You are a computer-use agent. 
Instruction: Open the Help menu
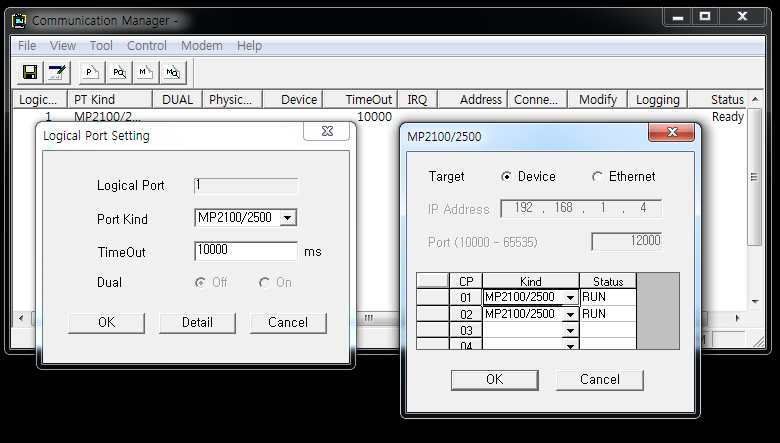pyautogui.click(x=249, y=46)
